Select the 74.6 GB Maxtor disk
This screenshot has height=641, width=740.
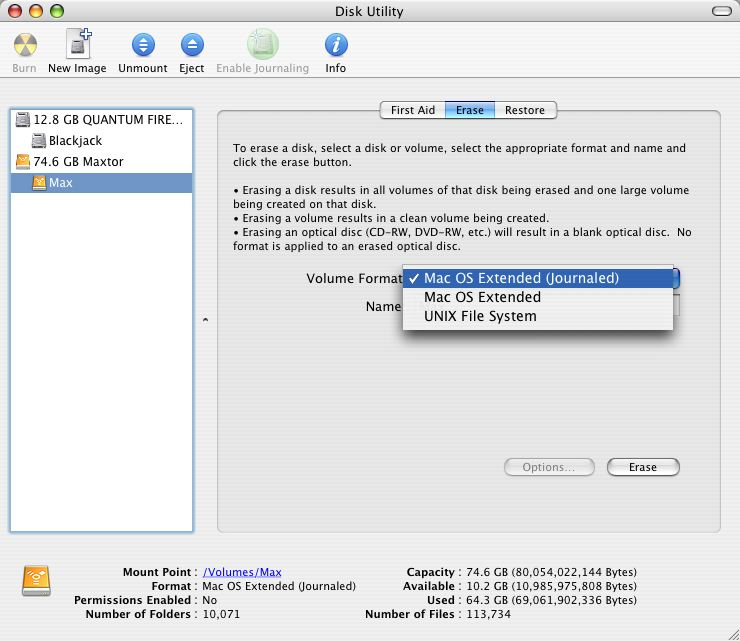click(x=101, y=162)
